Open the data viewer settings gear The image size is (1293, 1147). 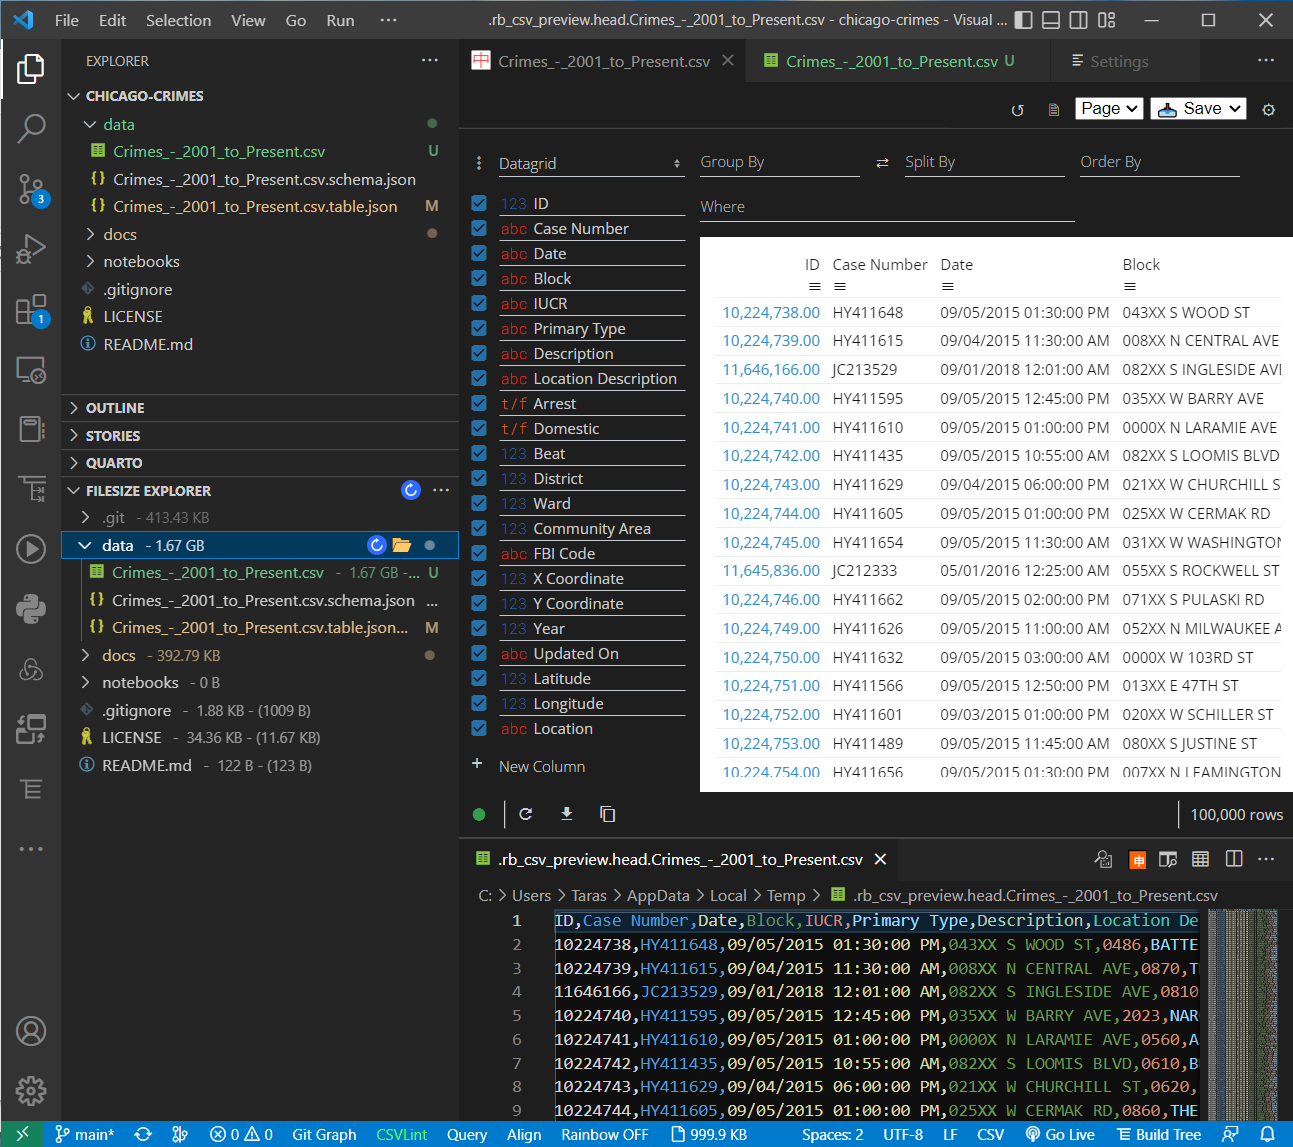1268,109
